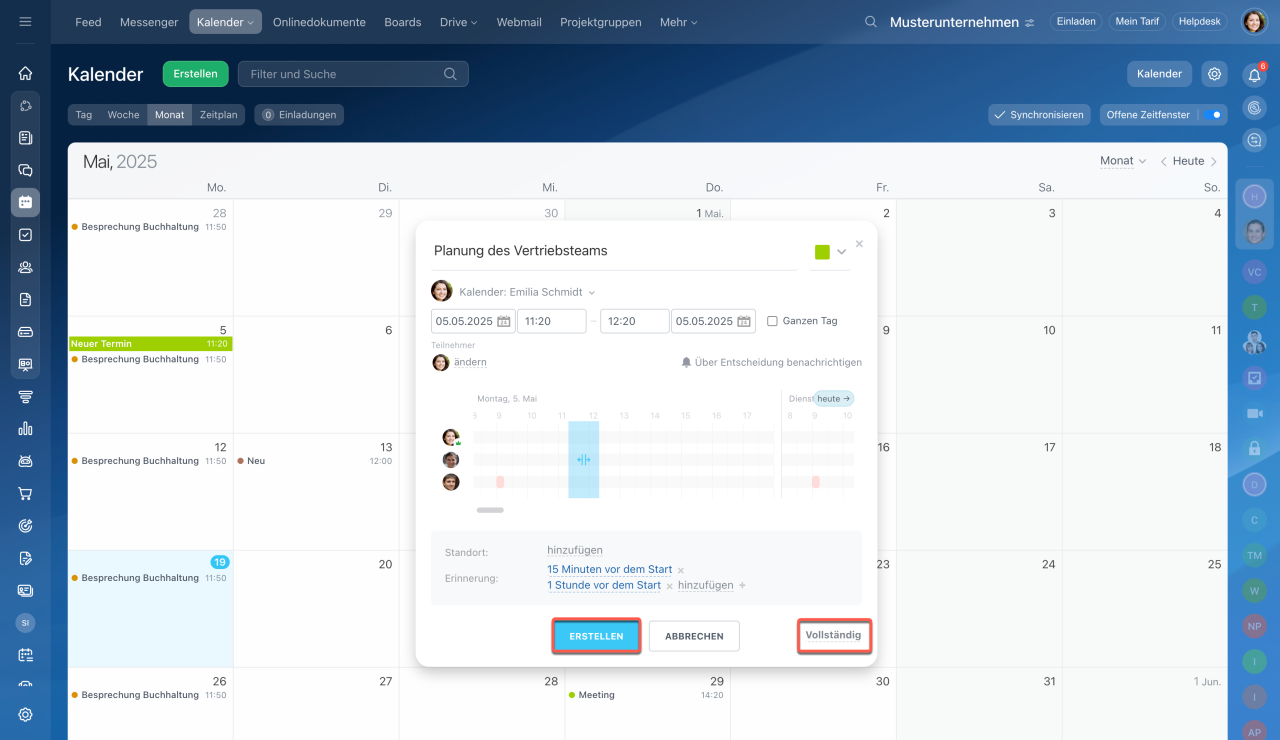This screenshot has height=740, width=1280.
Task: Toggle the Synchronisieren option
Action: click(1037, 115)
